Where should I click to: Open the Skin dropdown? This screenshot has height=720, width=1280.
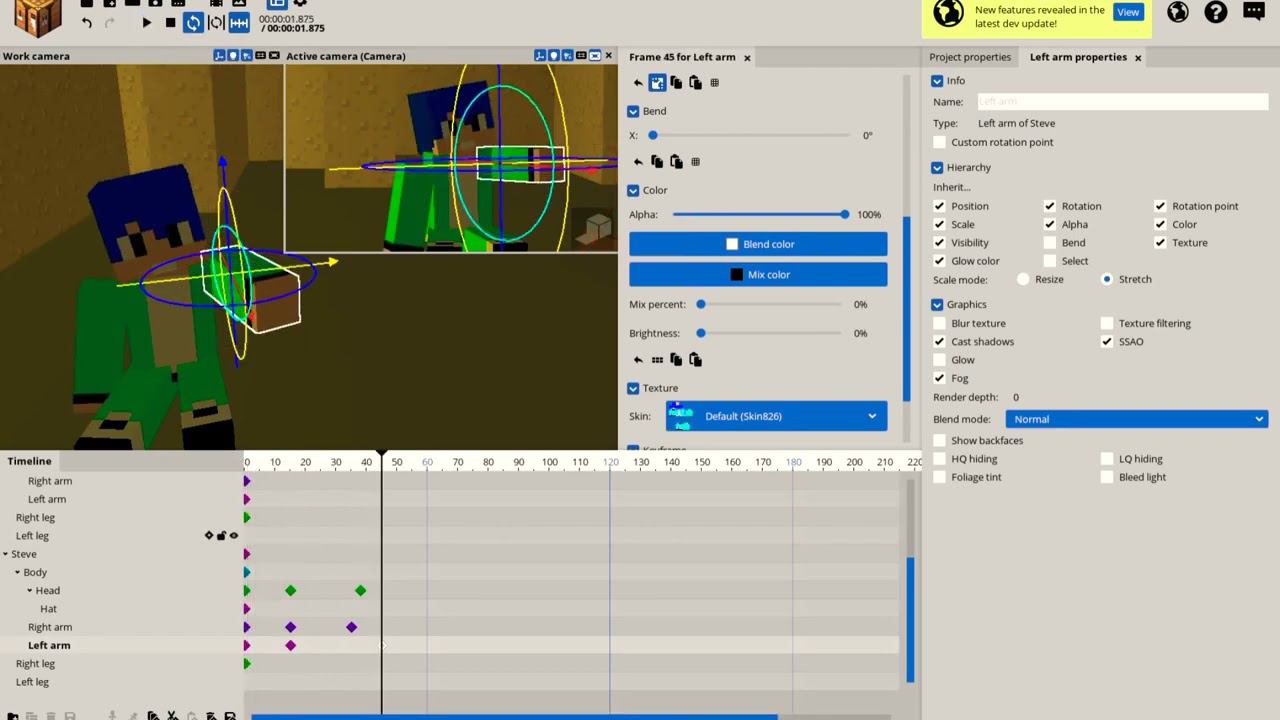776,416
